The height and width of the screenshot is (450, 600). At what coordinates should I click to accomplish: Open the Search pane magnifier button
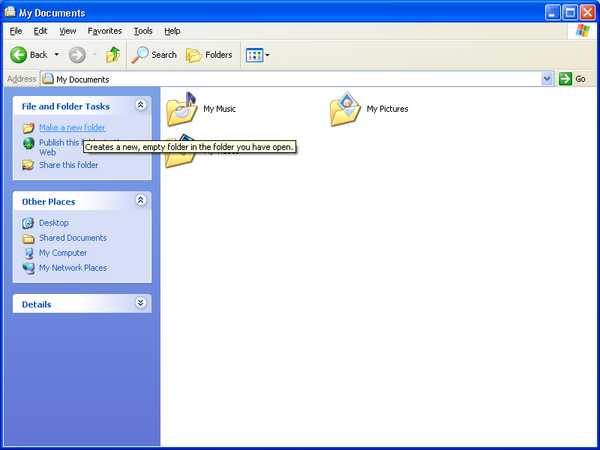[154, 55]
